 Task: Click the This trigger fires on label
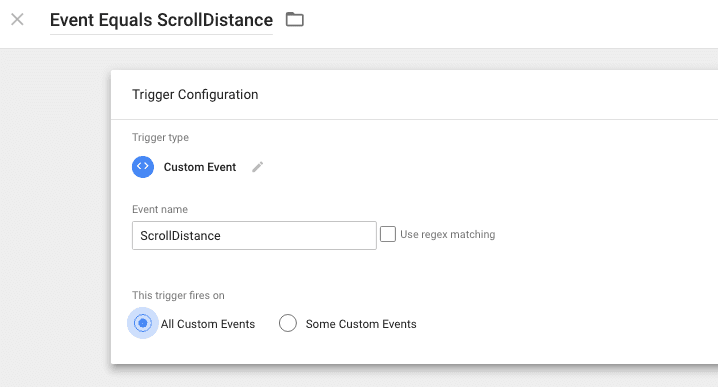coord(178,295)
